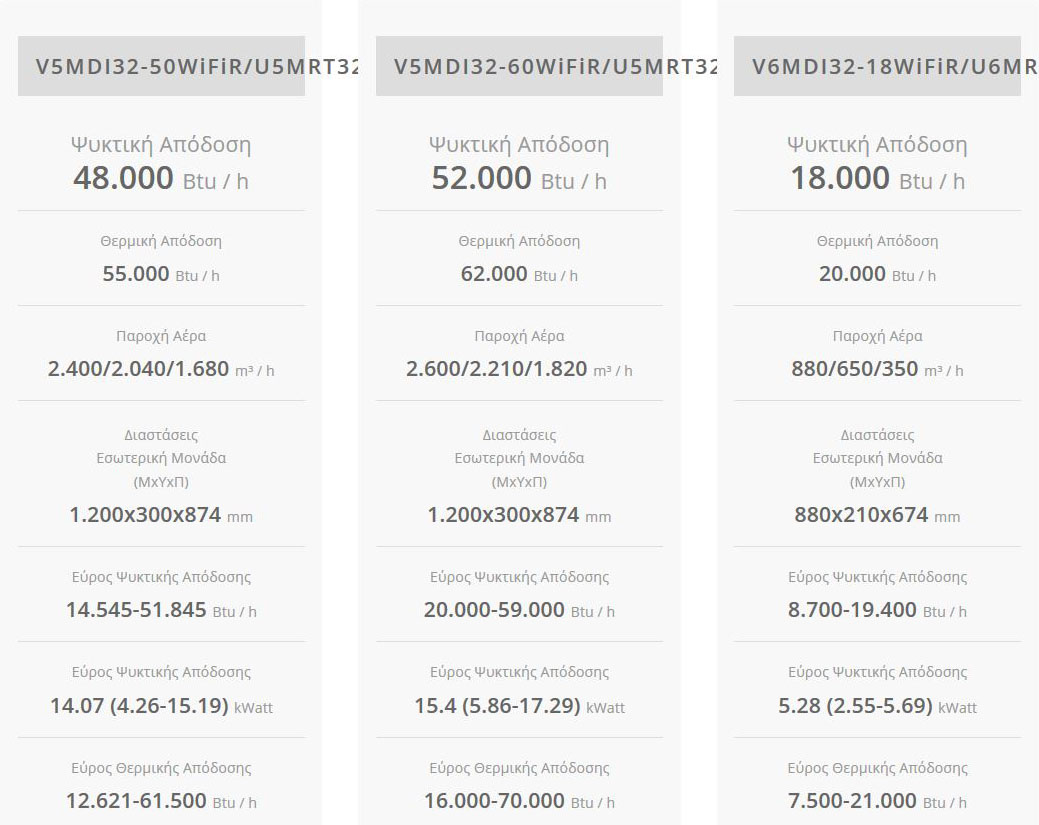
Task: Click the V5MDI32-50WiFiR model header
Action: (x=161, y=67)
